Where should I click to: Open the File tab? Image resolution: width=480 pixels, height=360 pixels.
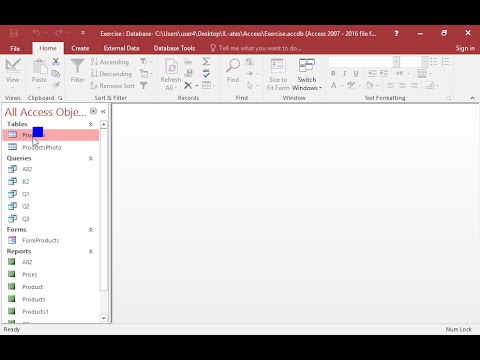(15, 48)
